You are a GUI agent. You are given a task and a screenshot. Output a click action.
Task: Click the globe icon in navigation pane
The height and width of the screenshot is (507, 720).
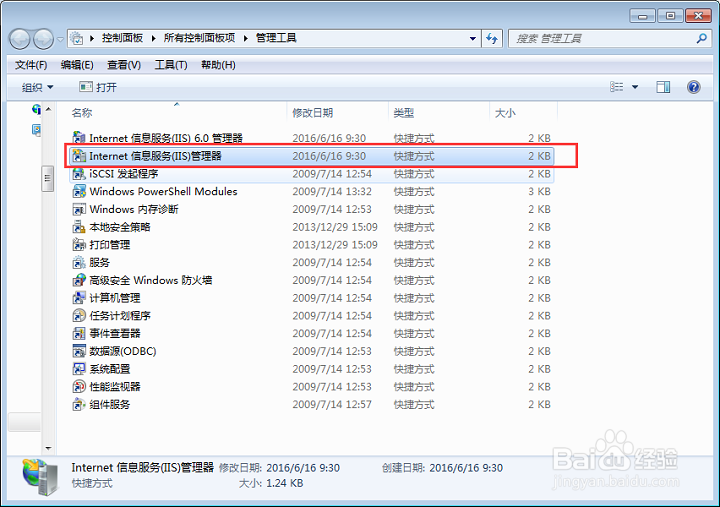click(x=36, y=109)
